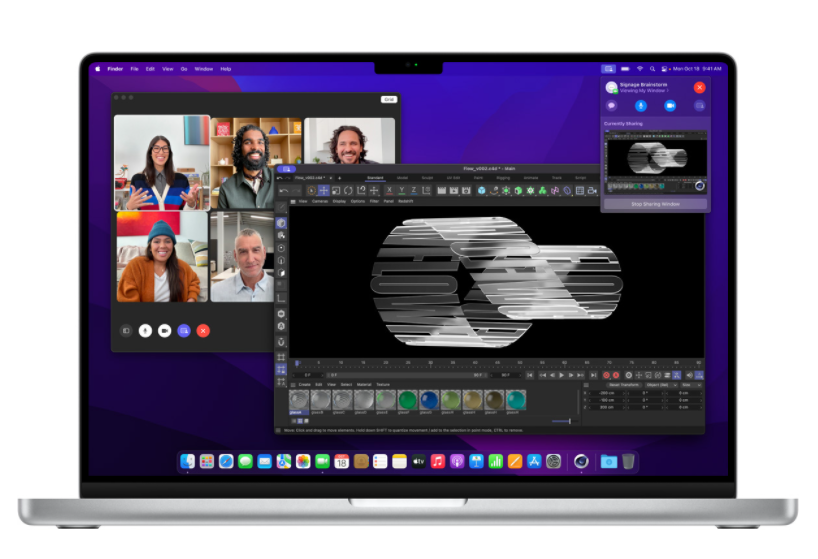The height and width of the screenshot is (559, 818).
Task: Click the spline pen tool icon
Action: (x=494, y=191)
